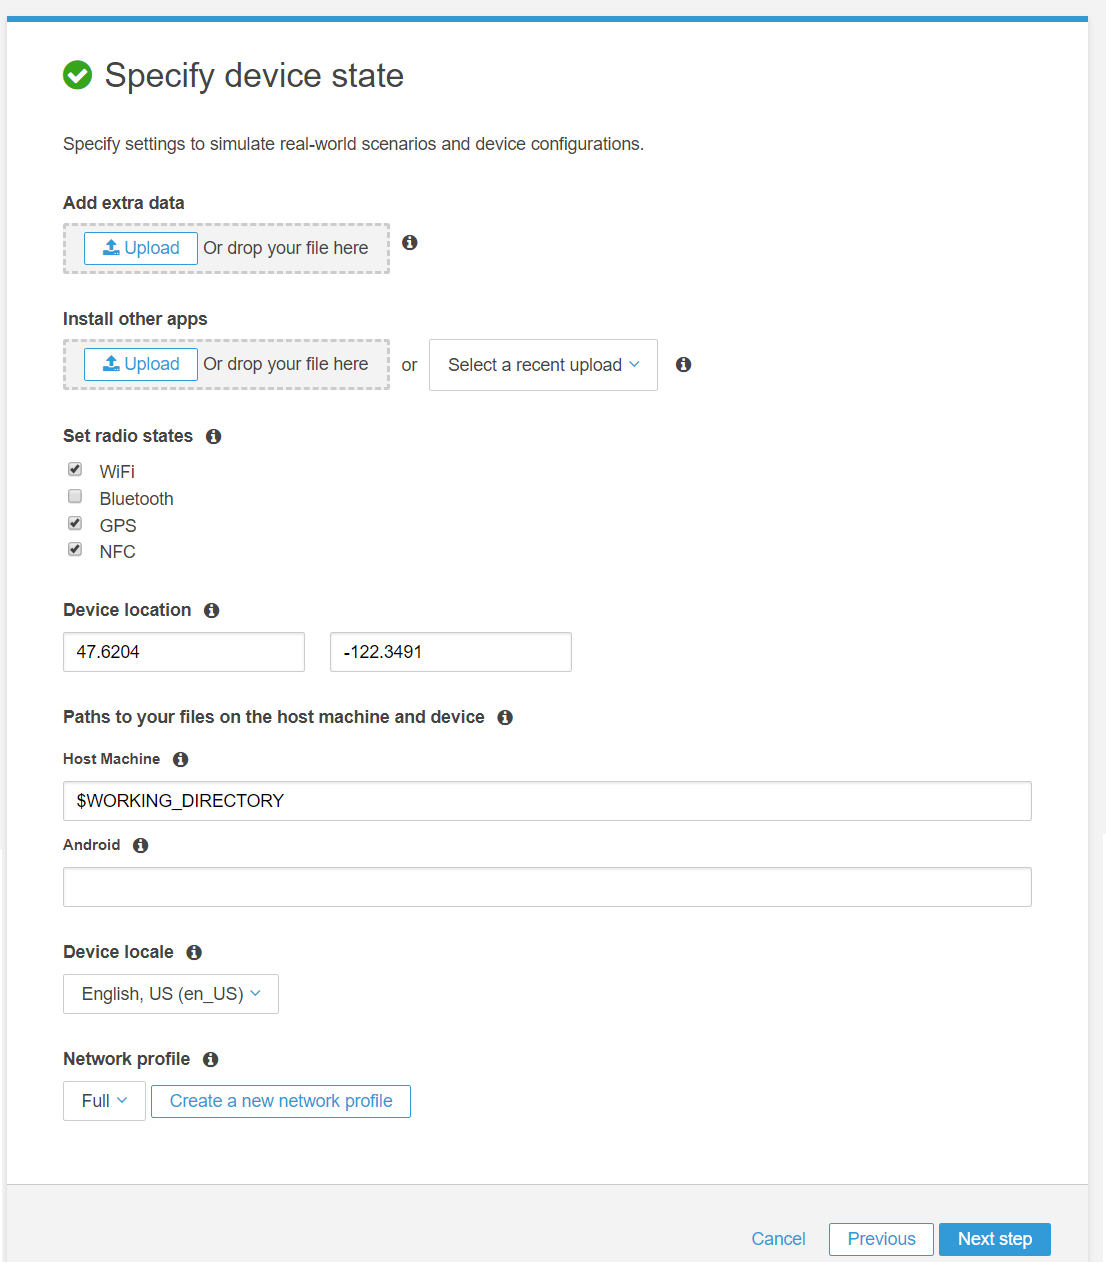Enable the Bluetooth radio state

(74, 496)
